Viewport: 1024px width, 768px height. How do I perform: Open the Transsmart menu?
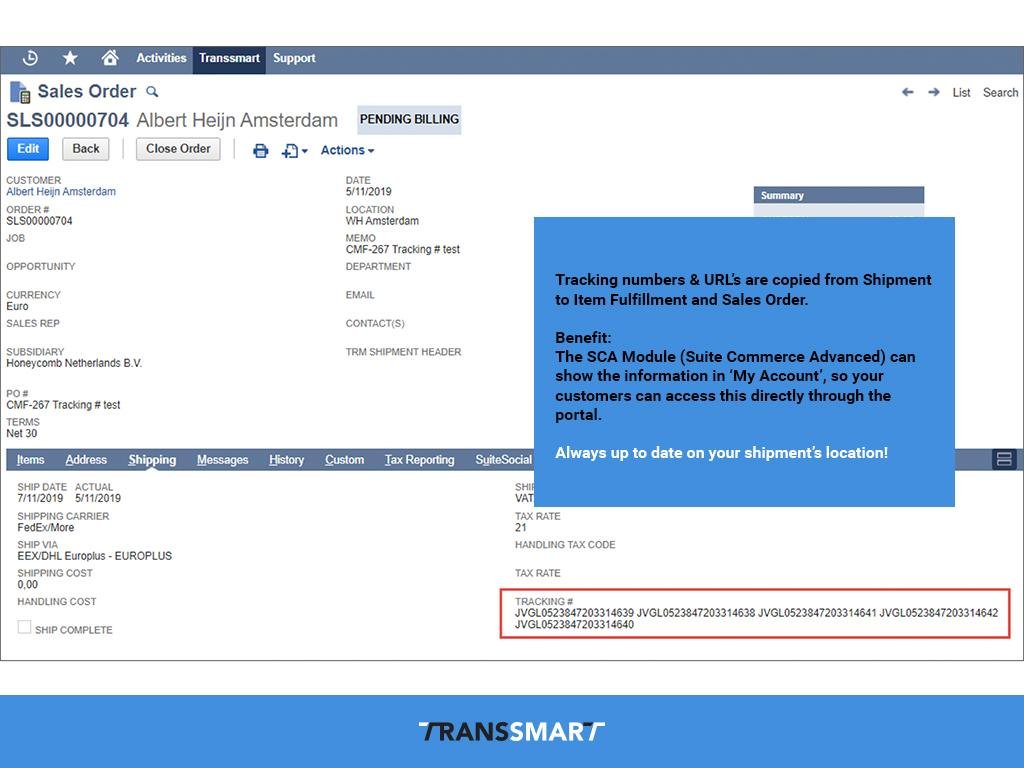click(x=229, y=59)
